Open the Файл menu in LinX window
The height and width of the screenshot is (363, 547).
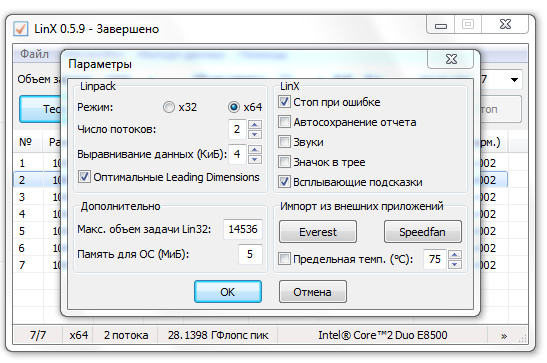[34, 54]
